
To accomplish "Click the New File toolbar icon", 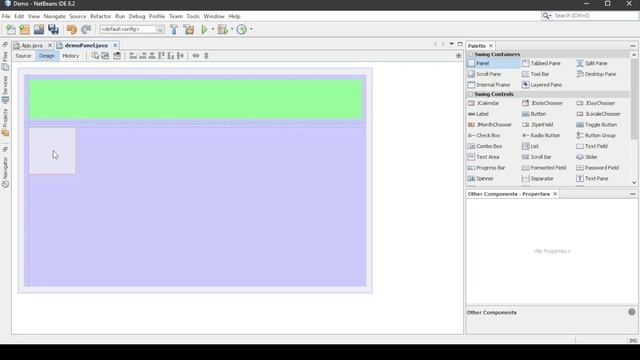I will pos(11,29).
